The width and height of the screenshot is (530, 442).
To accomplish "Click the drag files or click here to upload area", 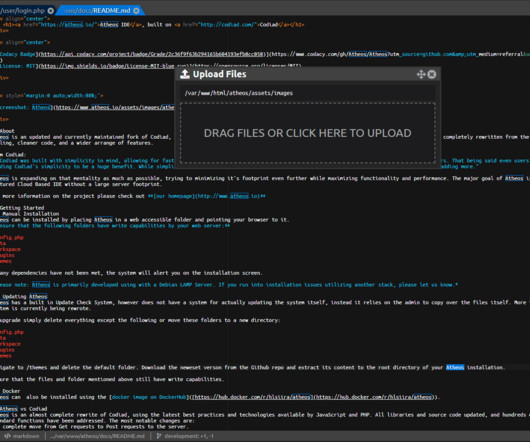I will [x=308, y=133].
